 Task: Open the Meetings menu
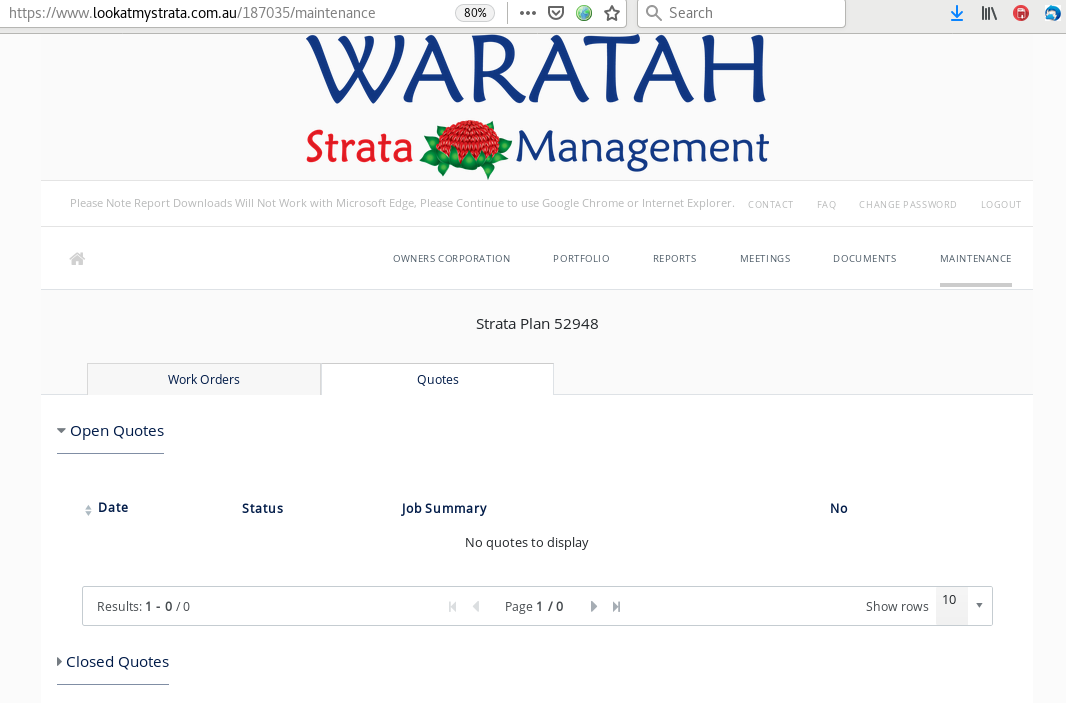tap(766, 258)
